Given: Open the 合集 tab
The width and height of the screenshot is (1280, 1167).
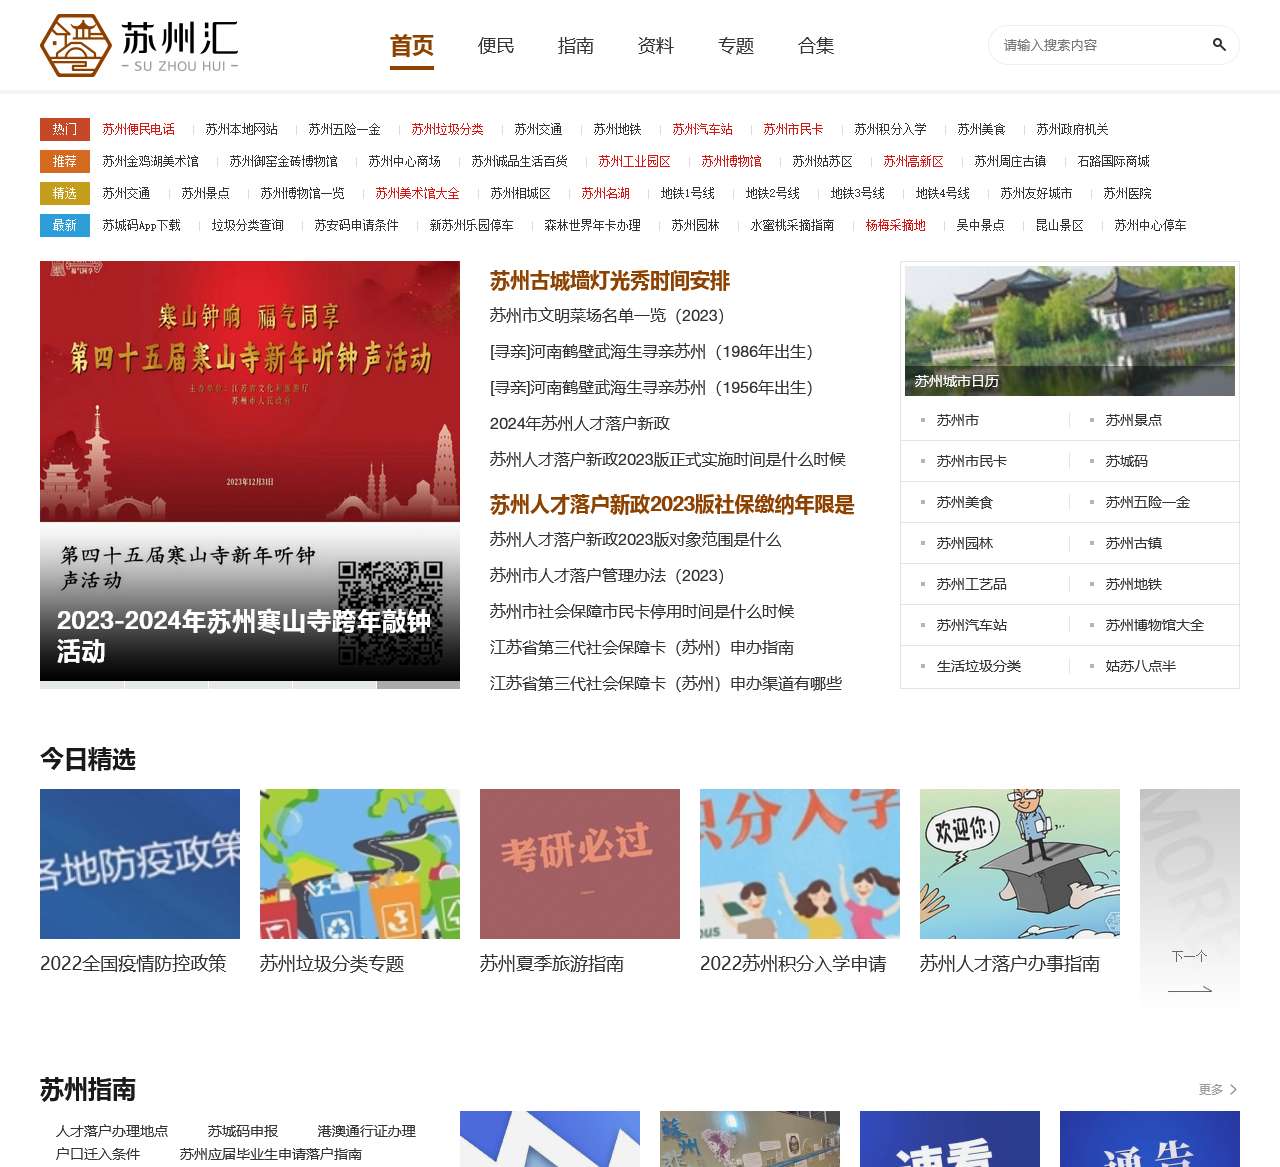Looking at the screenshot, I should pyautogui.click(x=815, y=45).
